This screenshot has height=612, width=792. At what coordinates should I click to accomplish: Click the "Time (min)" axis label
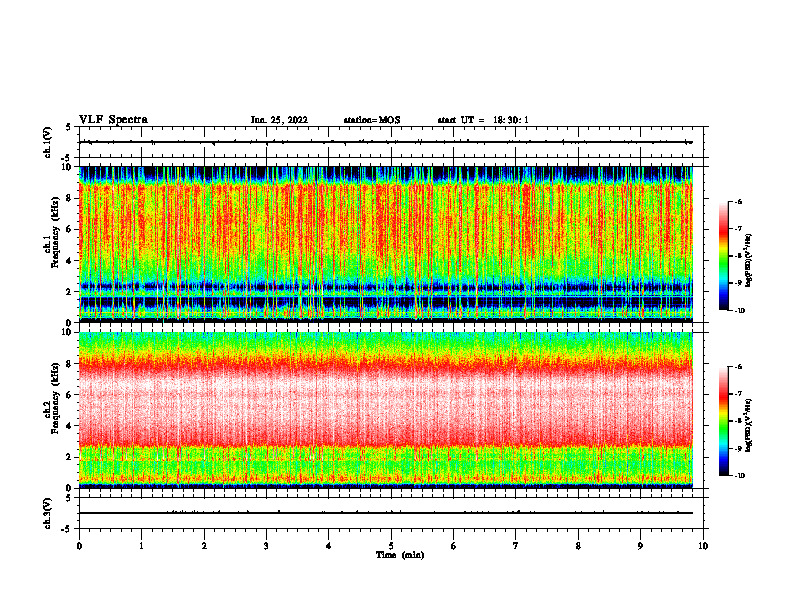(x=400, y=555)
